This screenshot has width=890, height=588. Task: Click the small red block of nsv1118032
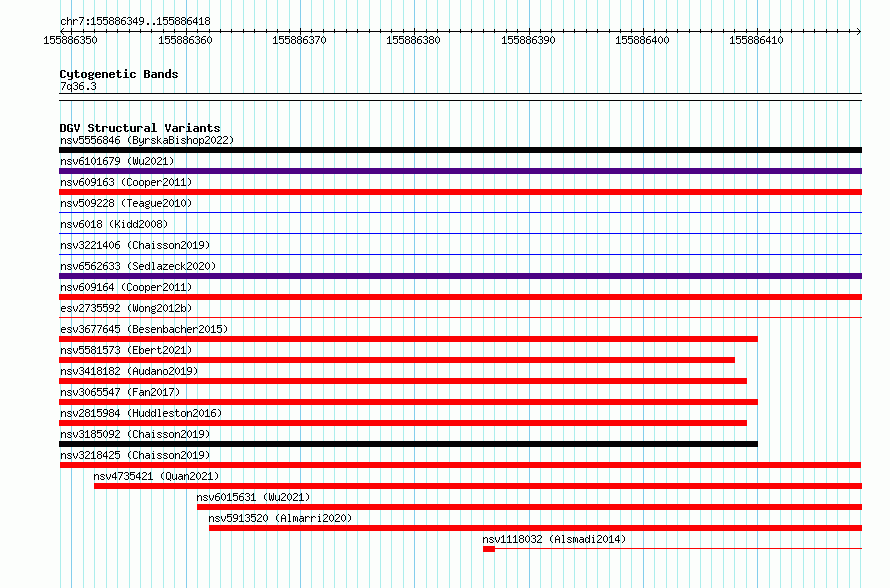(x=489, y=549)
